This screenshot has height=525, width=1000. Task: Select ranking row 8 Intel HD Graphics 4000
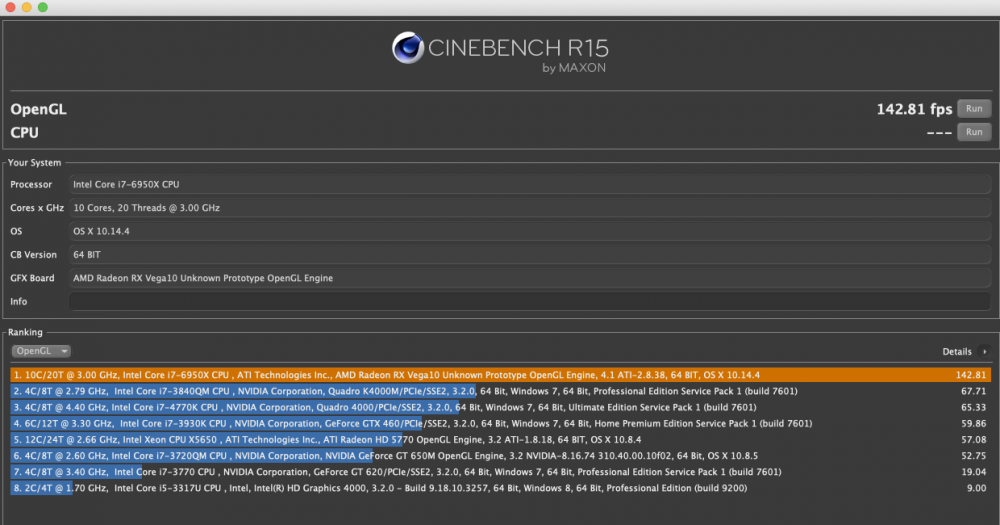pyautogui.click(x=501, y=488)
